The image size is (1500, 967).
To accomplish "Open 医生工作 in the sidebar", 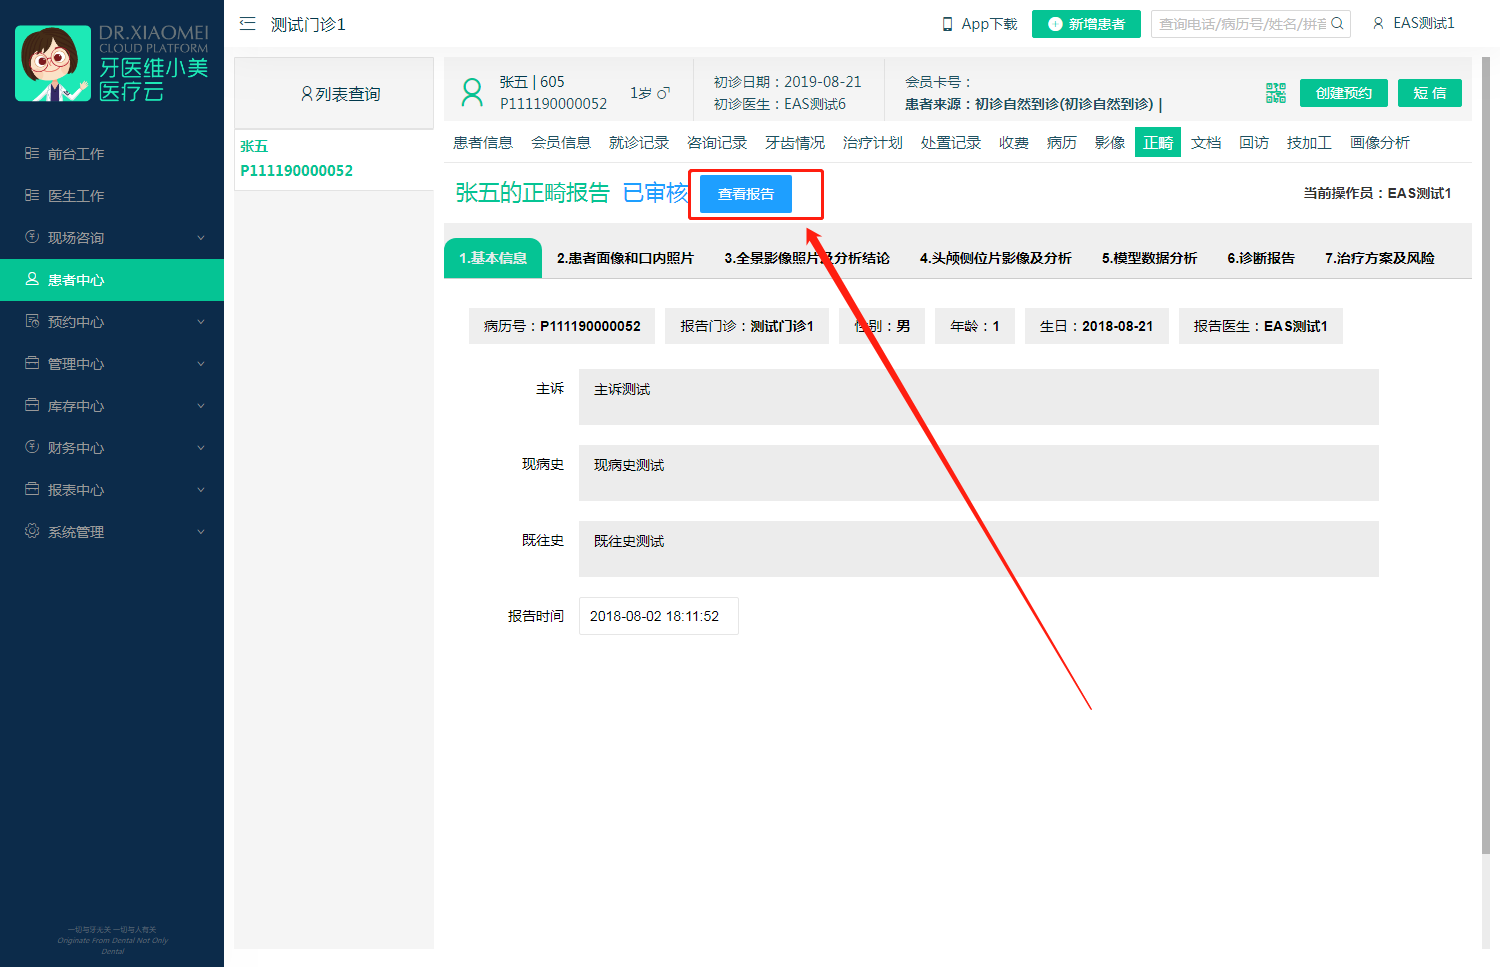I will click(75, 196).
